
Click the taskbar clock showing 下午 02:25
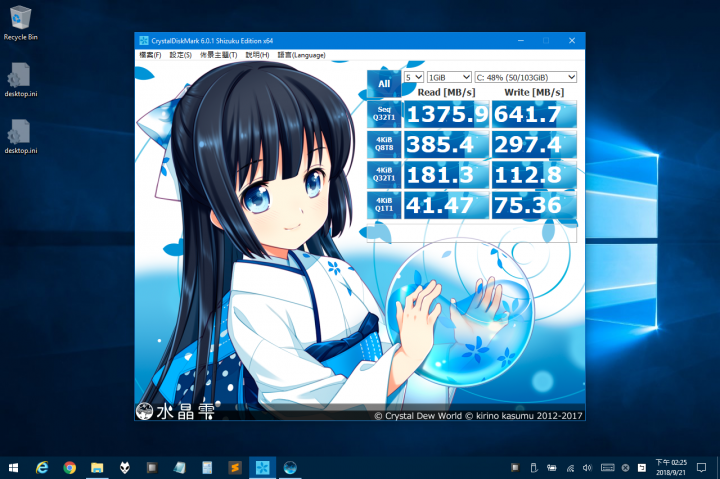pyautogui.click(x=671, y=468)
